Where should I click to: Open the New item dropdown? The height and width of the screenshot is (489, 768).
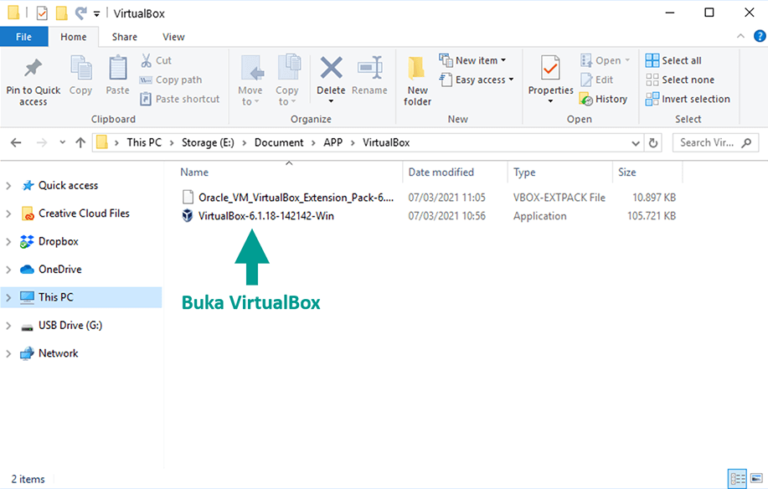(473, 60)
